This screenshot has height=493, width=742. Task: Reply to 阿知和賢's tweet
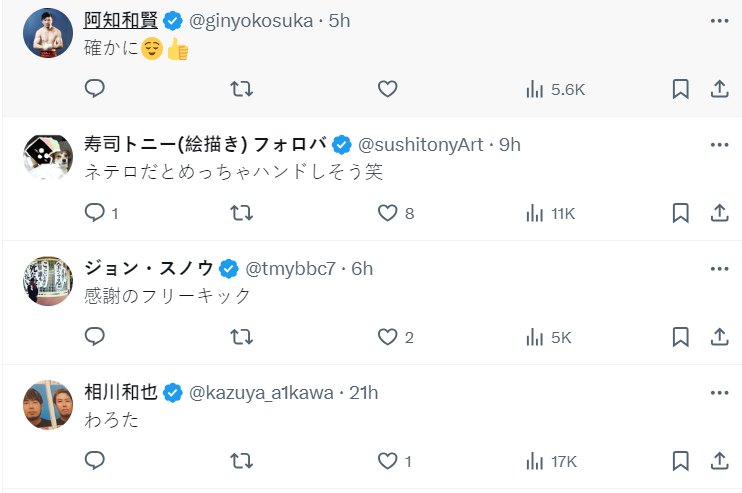click(x=95, y=89)
